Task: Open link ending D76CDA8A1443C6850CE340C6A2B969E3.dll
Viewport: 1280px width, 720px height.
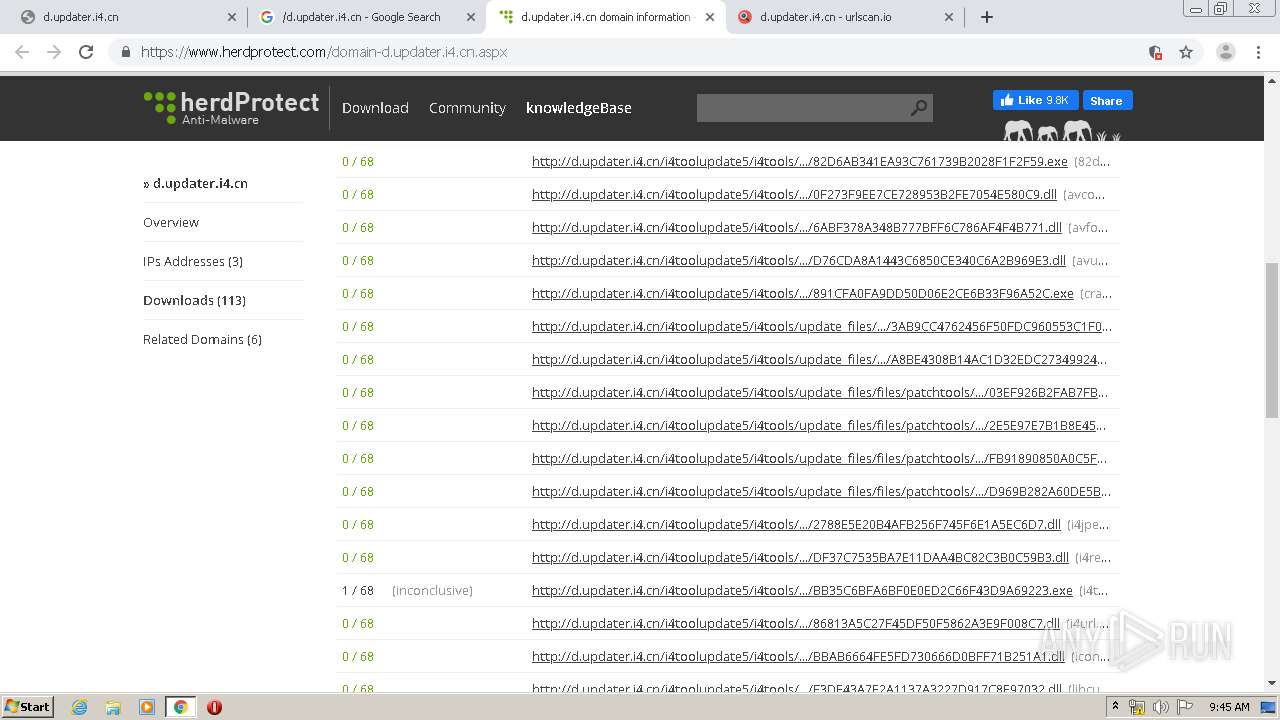Action: [799, 260]
